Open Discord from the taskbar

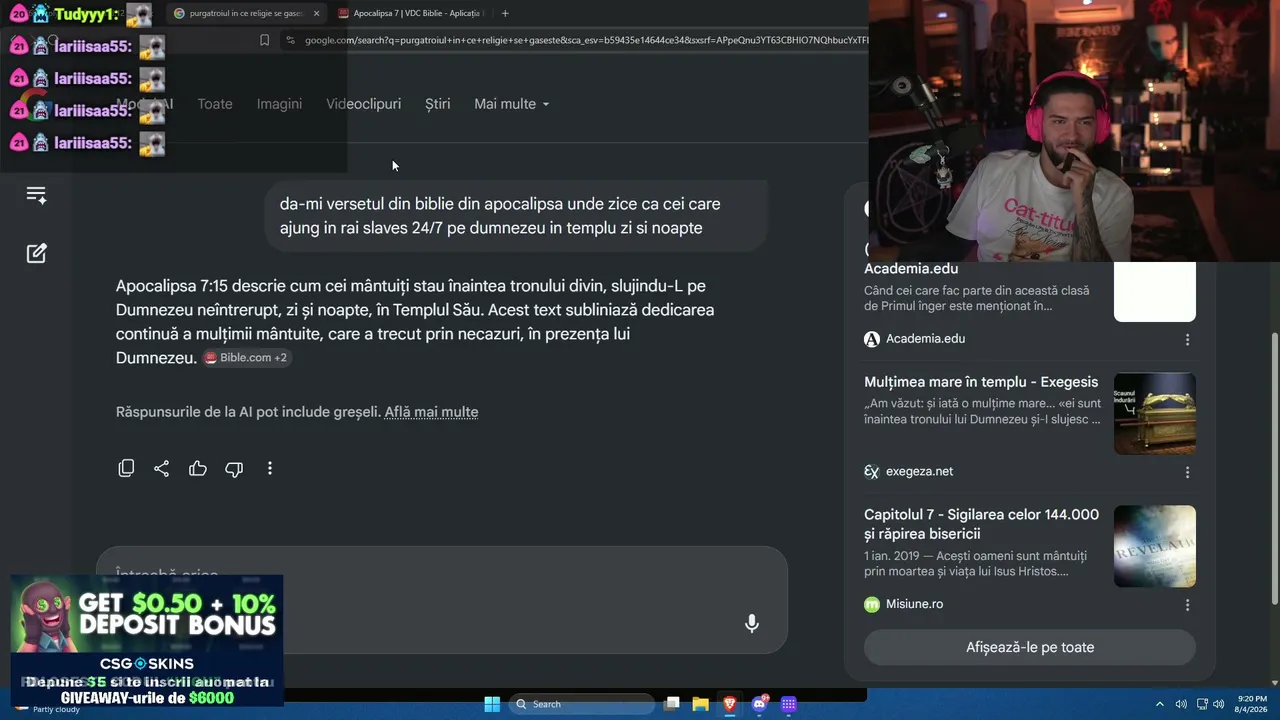[x=759, y=704]
